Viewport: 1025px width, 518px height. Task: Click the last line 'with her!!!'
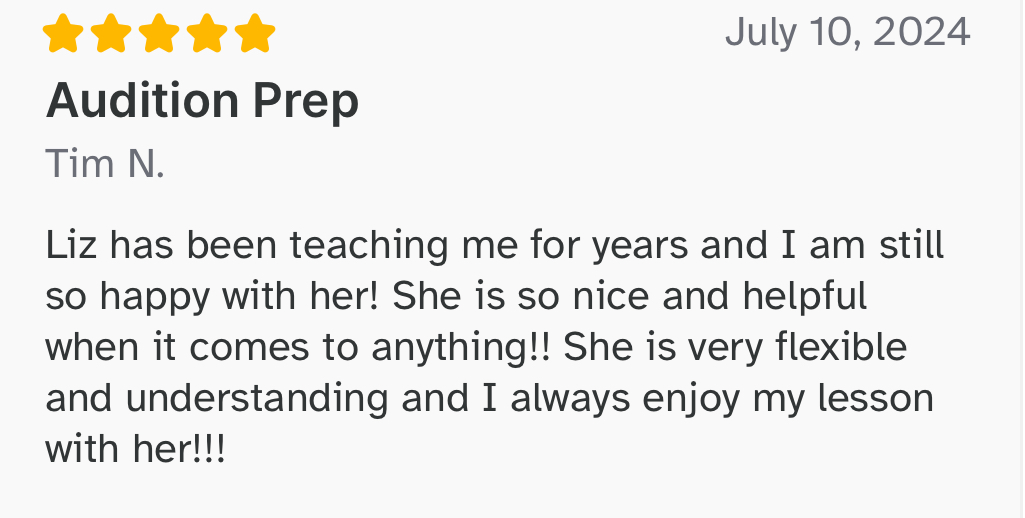(x=135, y=449)
